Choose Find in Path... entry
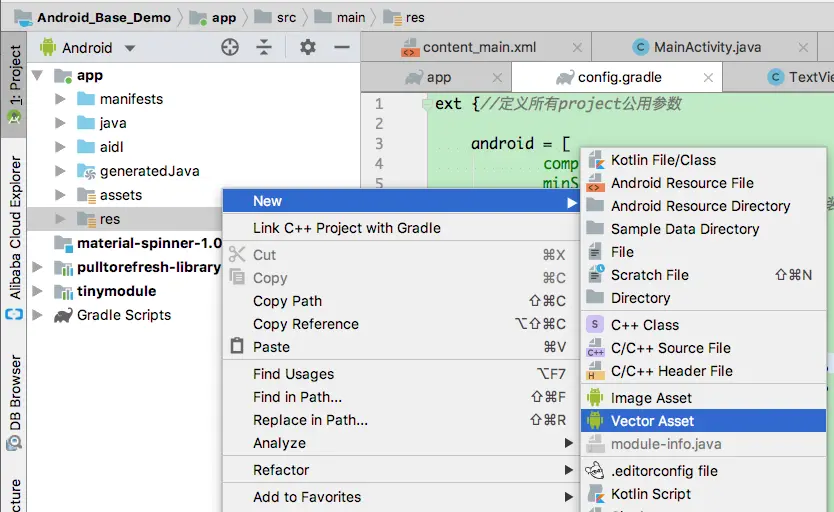 pos(401,397)
